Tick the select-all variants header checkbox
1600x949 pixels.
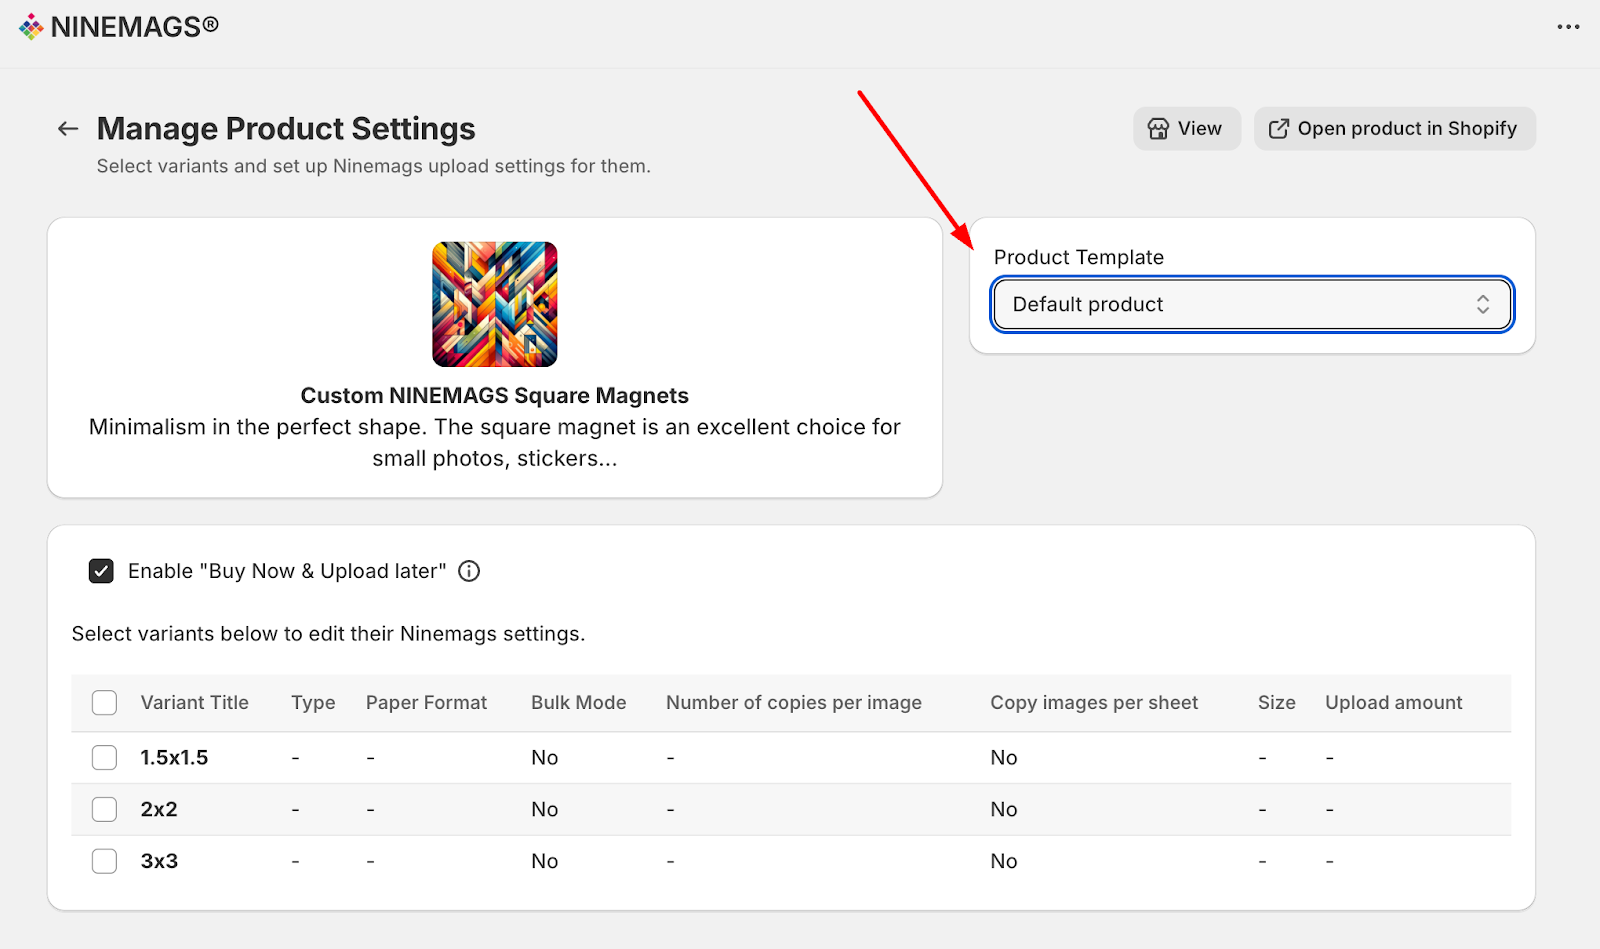(104, 703)
